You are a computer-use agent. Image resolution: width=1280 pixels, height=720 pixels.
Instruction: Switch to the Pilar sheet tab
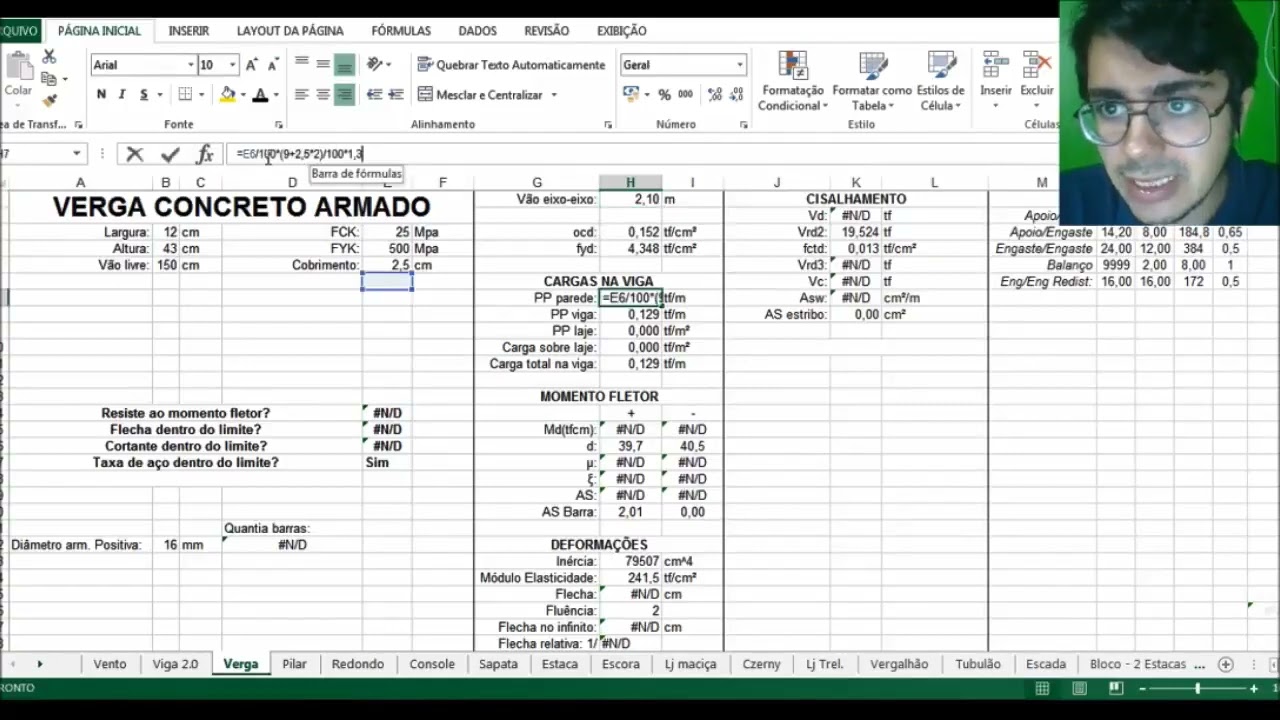click(294, 664)
